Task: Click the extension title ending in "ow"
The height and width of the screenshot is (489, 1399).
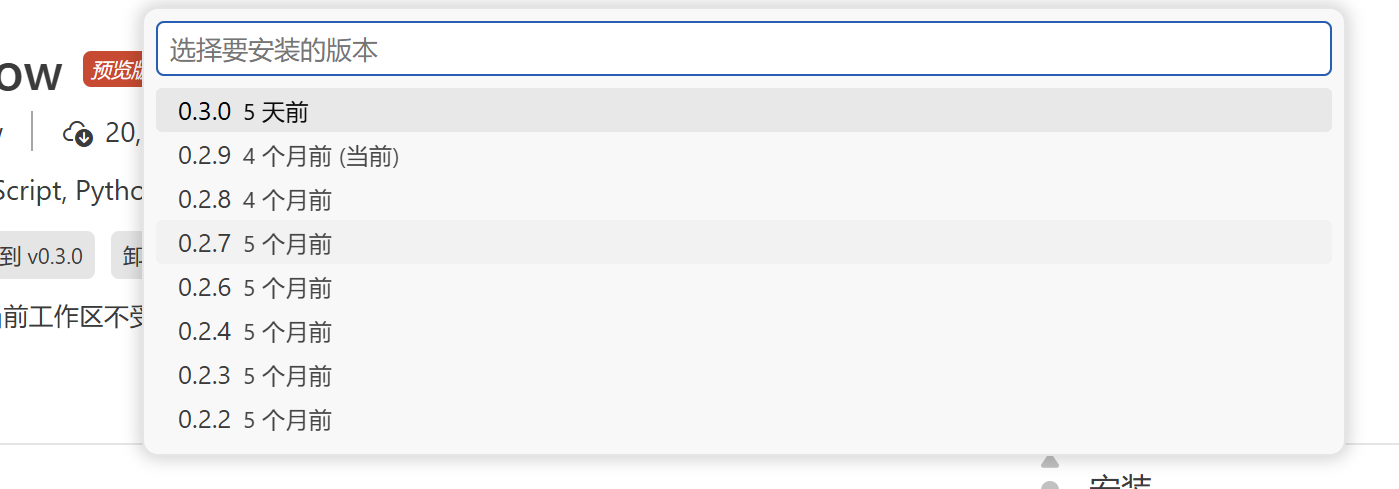Action: coord(30,73)
